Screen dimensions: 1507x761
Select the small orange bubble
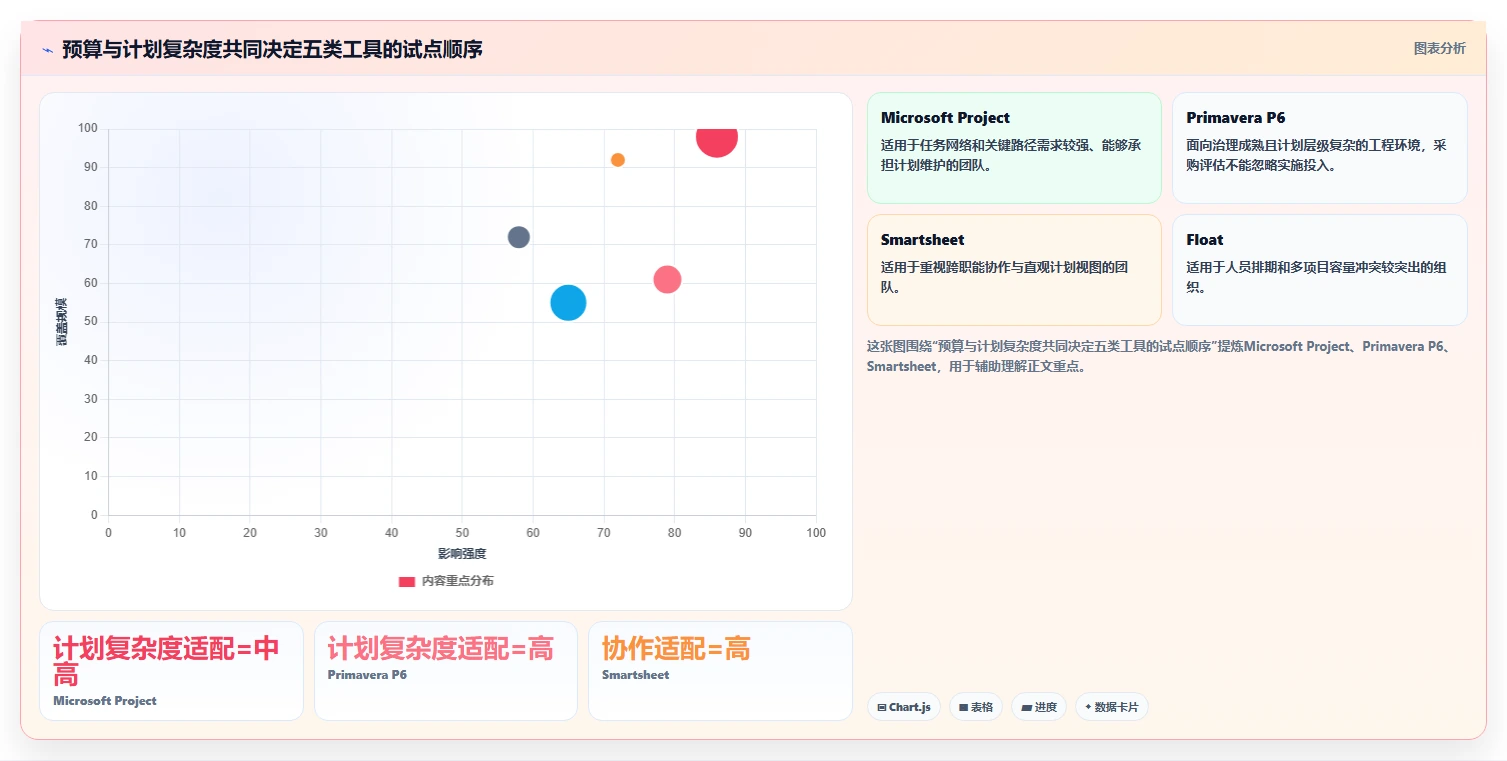click(x=618, y=160)
